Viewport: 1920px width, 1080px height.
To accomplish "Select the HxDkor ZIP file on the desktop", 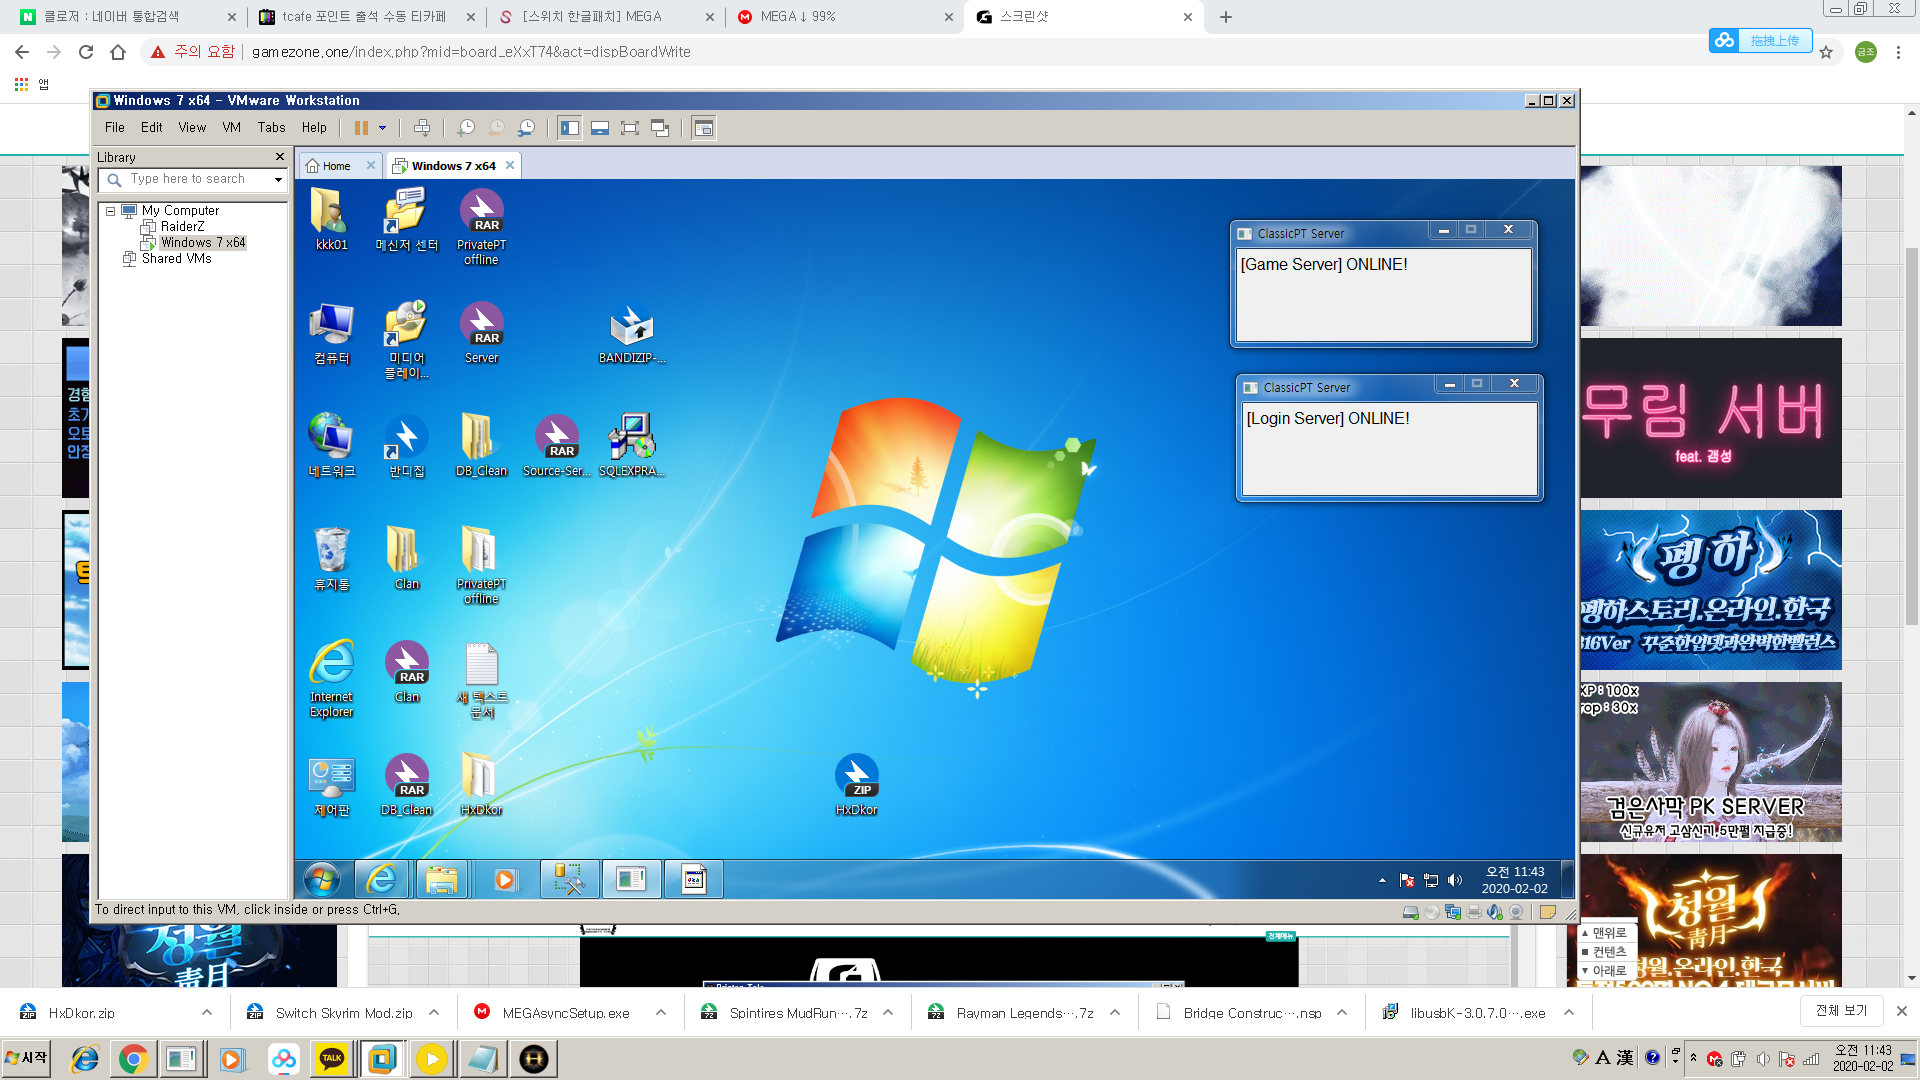I will pos(857,785).
